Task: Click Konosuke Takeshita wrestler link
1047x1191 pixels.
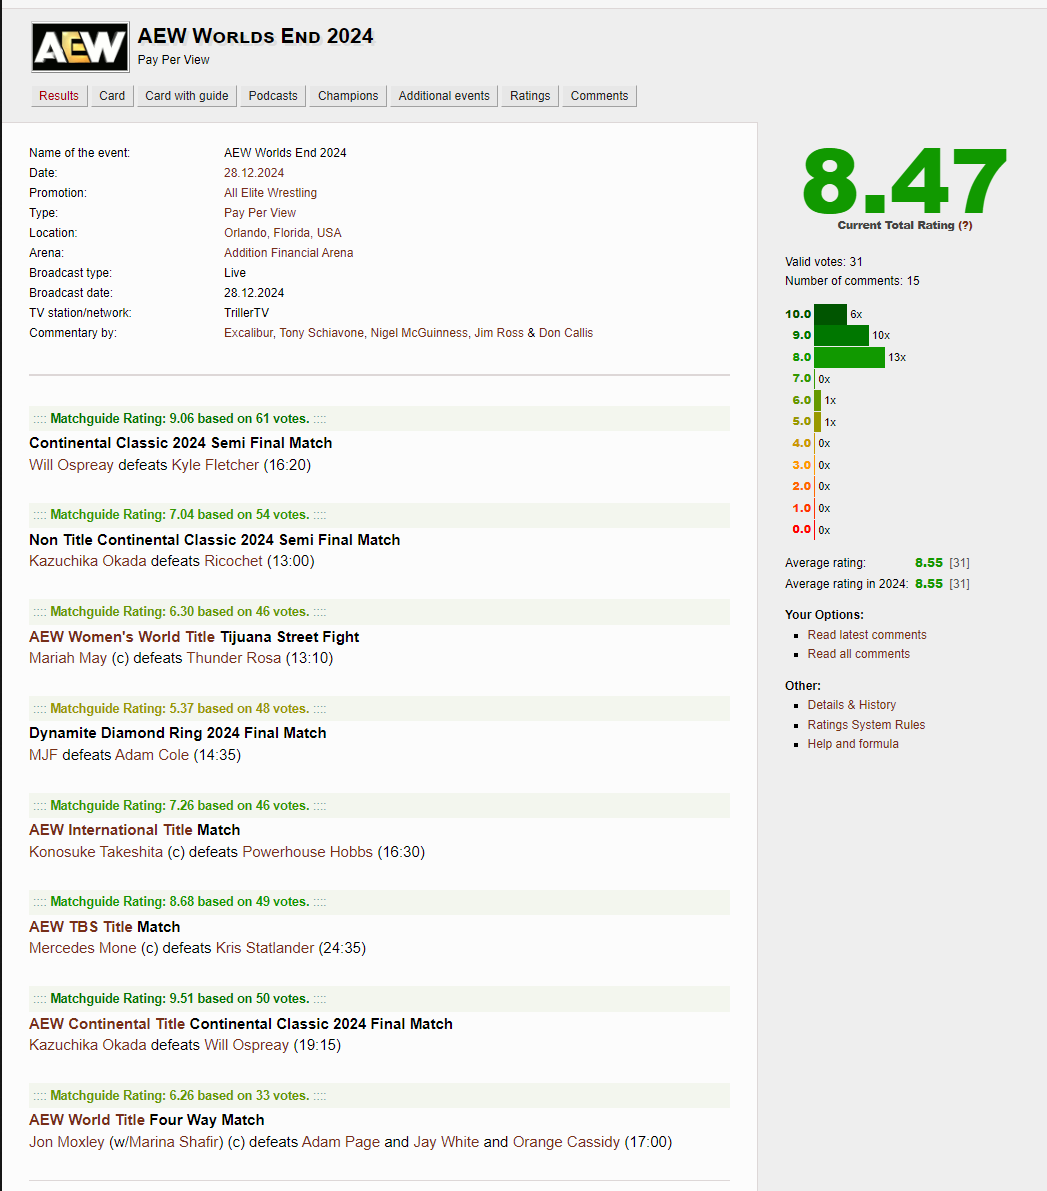Action: 96,852
